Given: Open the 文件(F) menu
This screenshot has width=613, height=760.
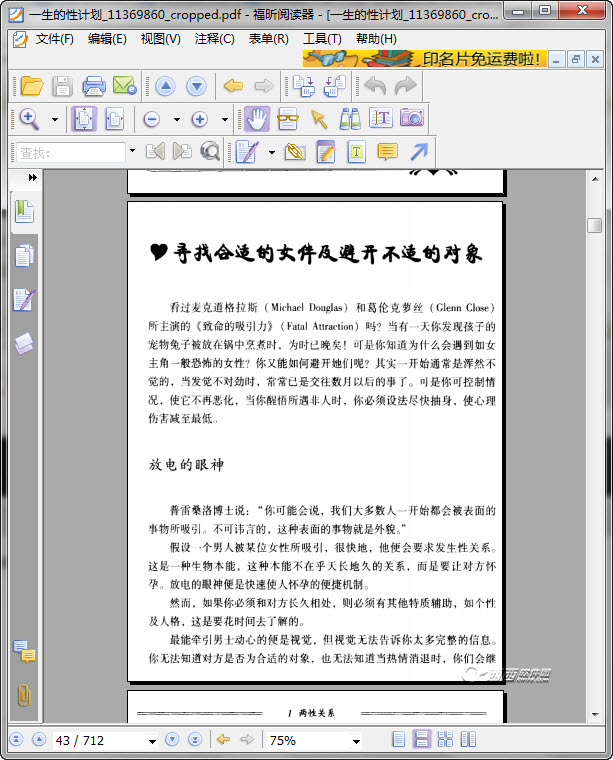Looking at the screenshot, I should click(54, 39).
